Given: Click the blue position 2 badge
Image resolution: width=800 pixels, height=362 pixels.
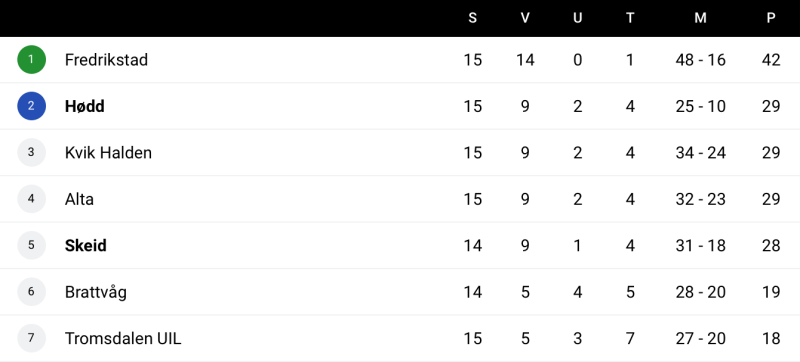Looking at the screenshot, I should click(31, 106).
